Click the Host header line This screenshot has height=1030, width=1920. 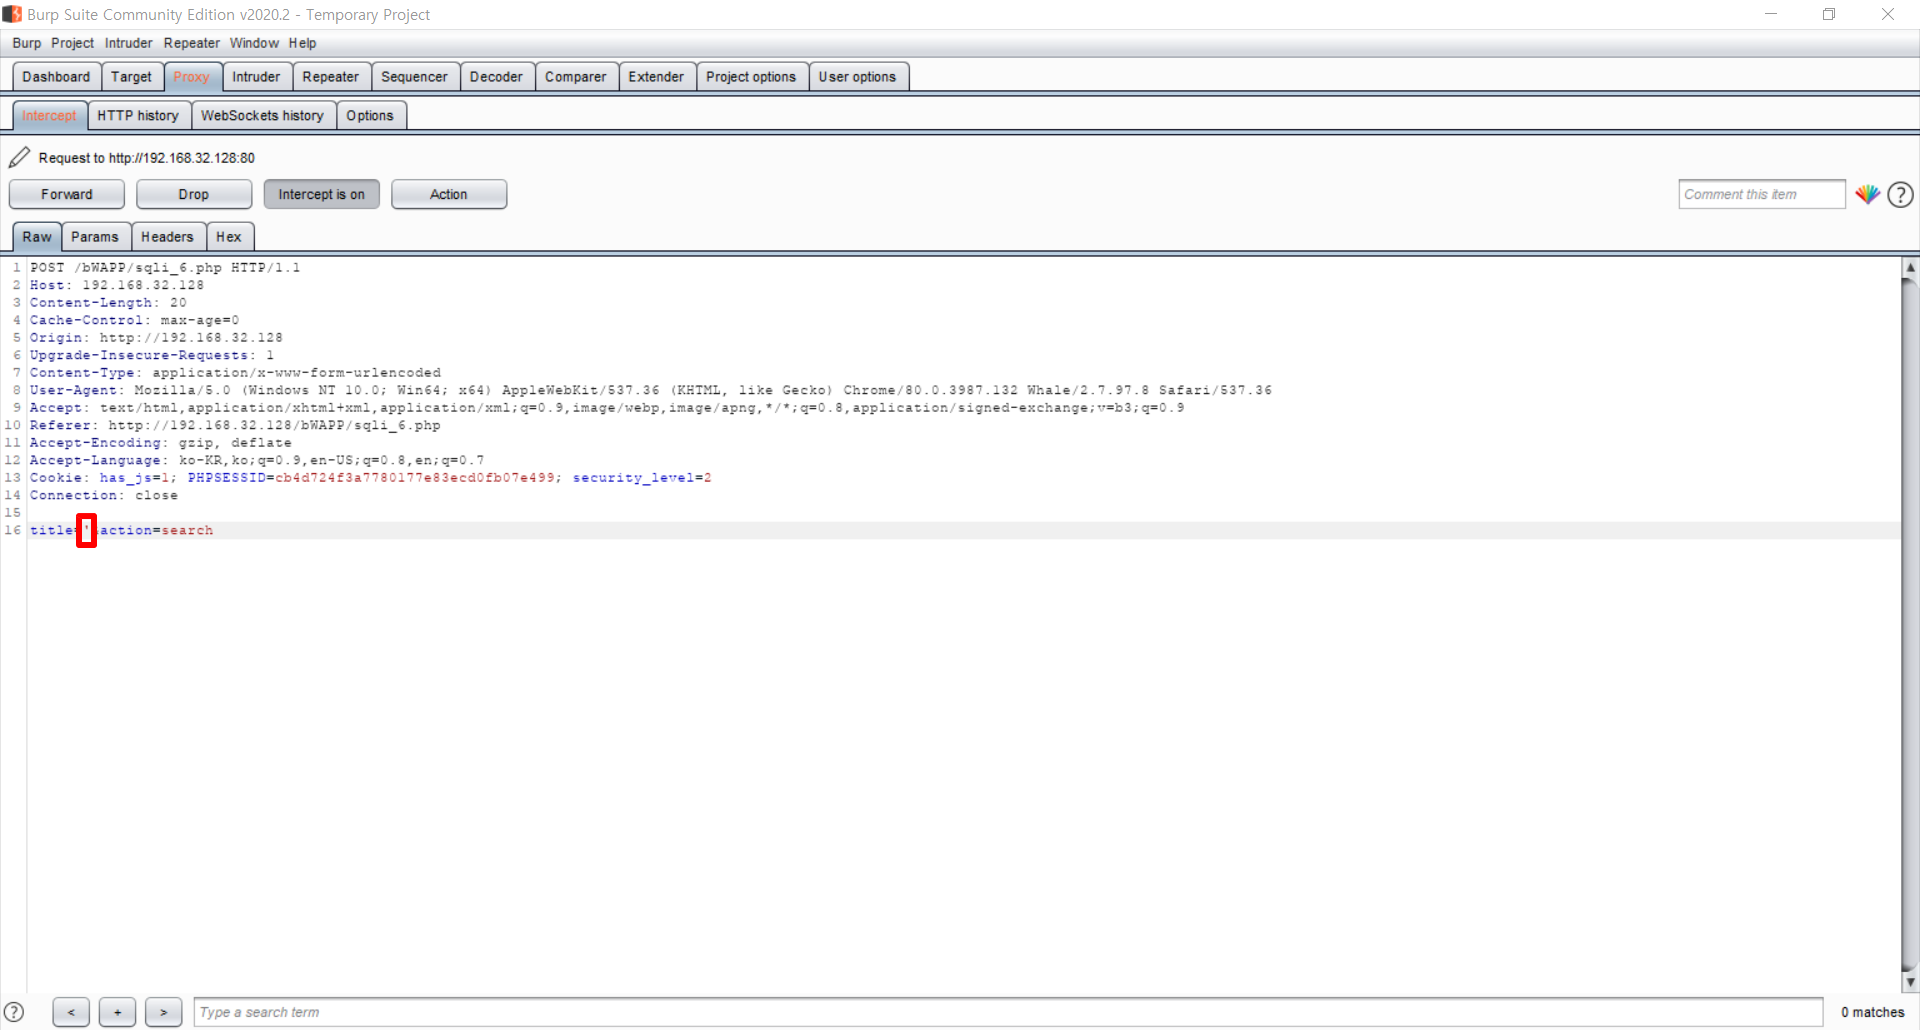[117, 285]
